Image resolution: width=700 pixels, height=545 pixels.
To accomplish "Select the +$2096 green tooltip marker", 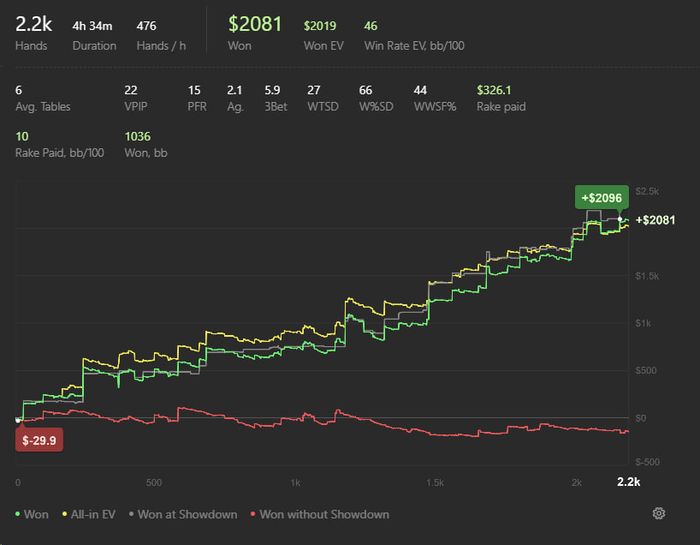I will 601,197.
